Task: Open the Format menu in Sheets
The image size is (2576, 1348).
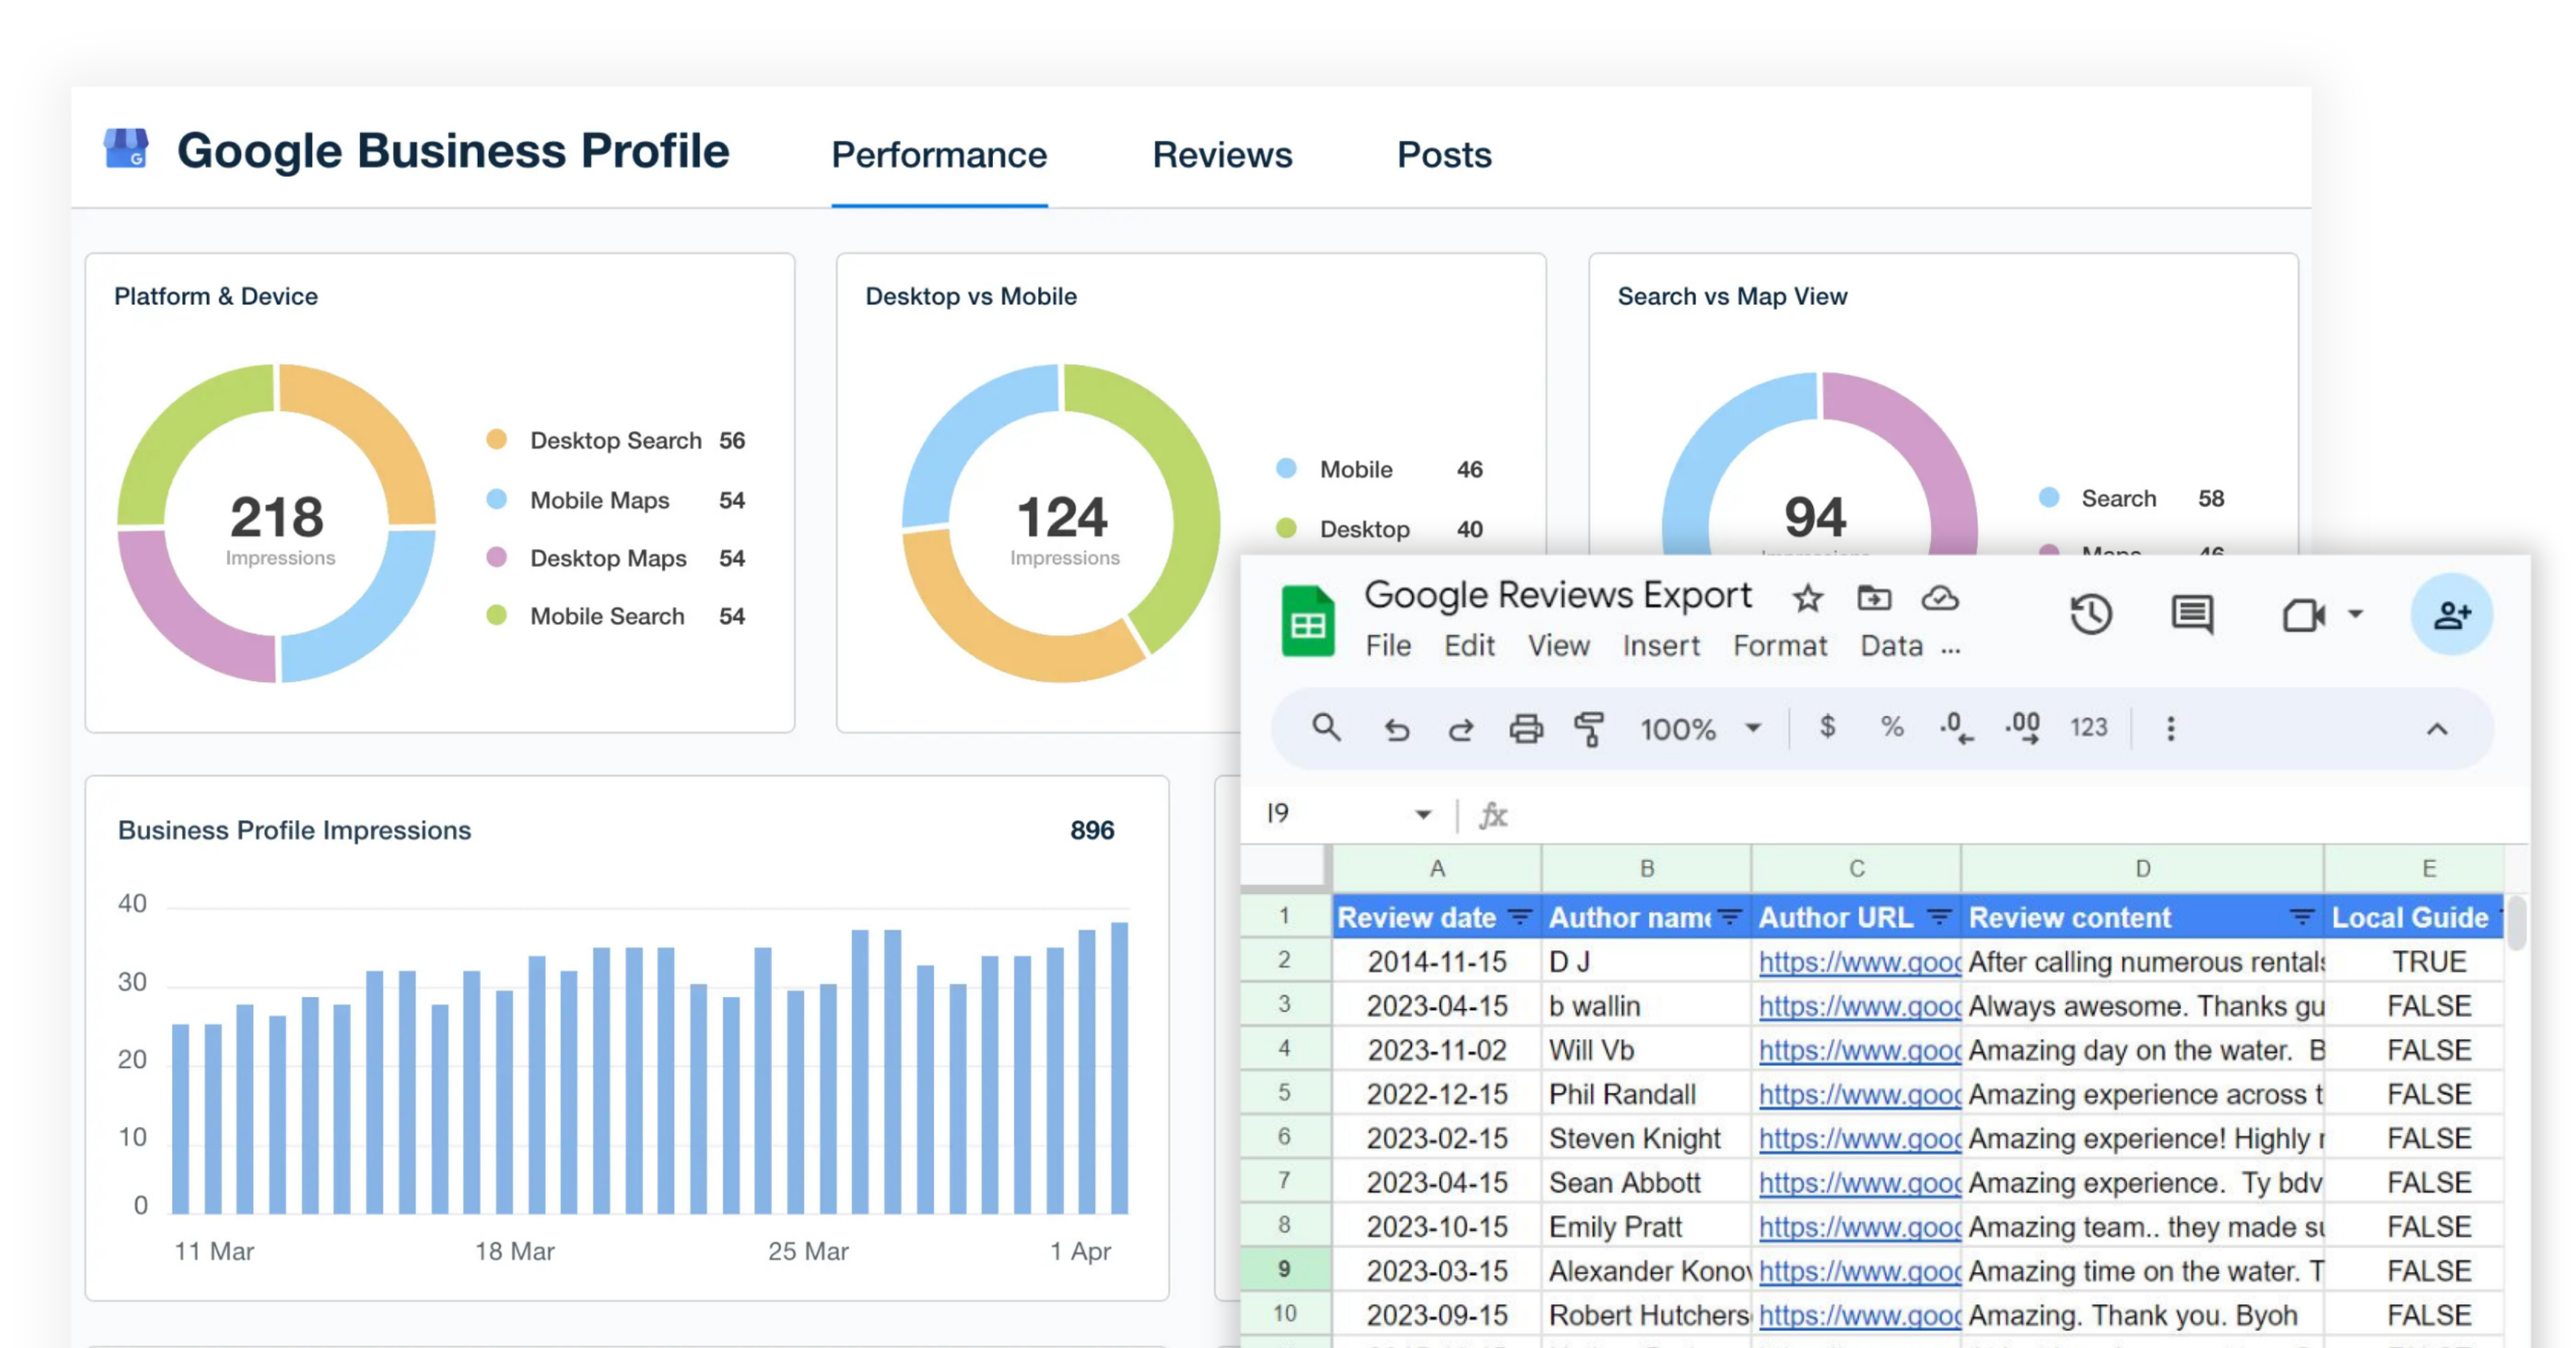Action: 1780,646
